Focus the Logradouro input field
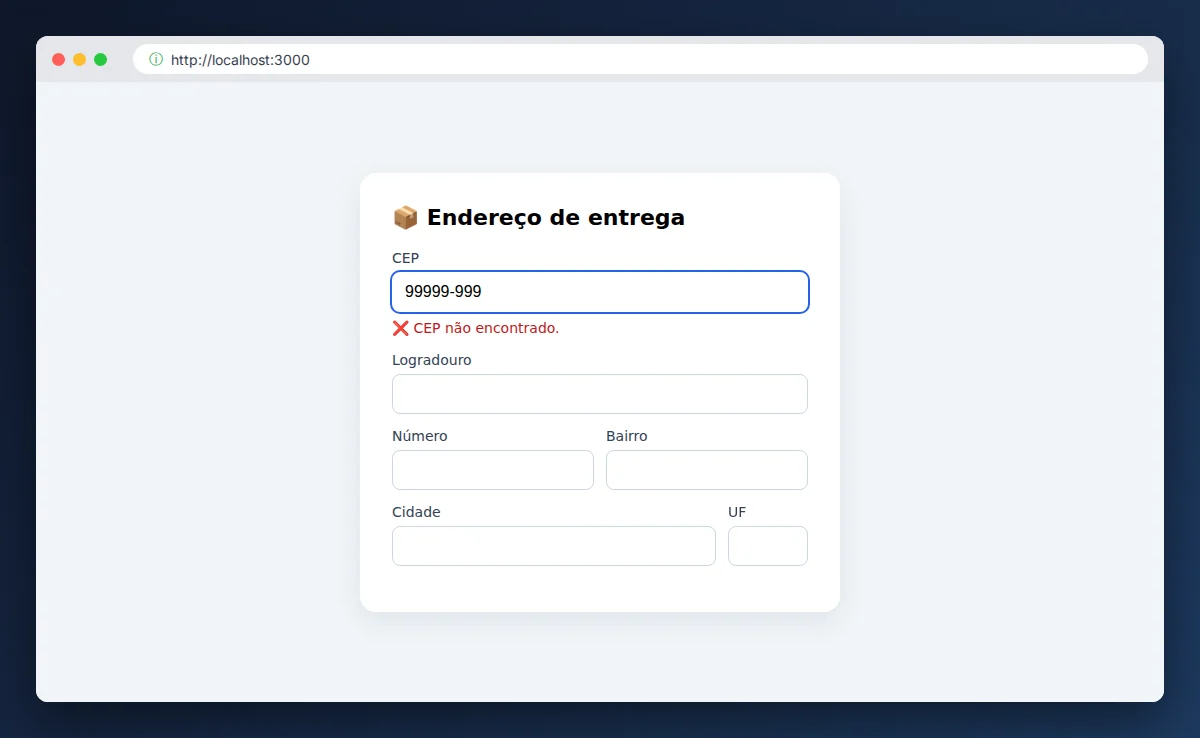The image size is (1200, 738). tap(600, 394)
